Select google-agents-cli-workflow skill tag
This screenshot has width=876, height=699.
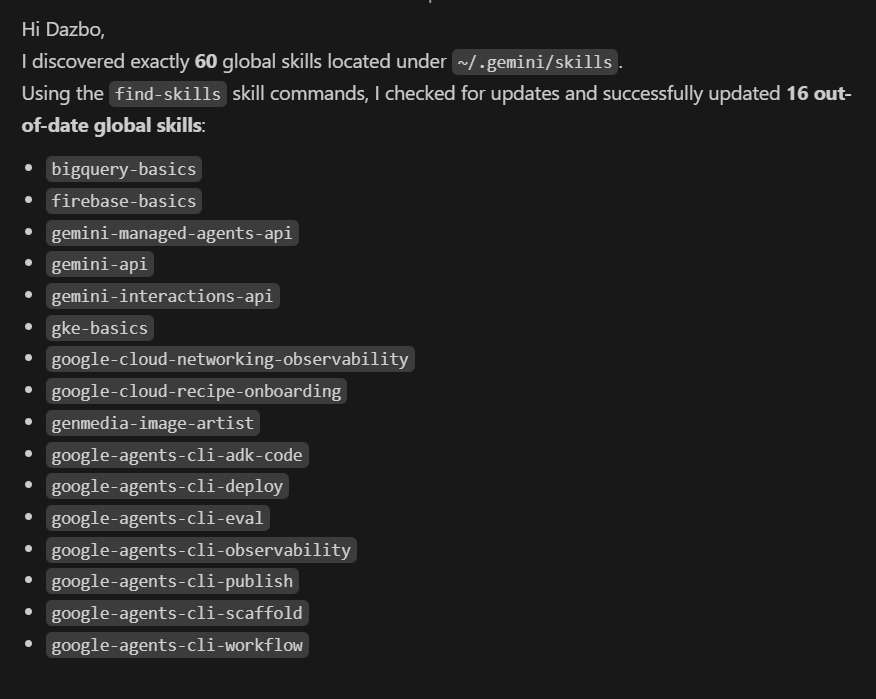click(177, 645)
